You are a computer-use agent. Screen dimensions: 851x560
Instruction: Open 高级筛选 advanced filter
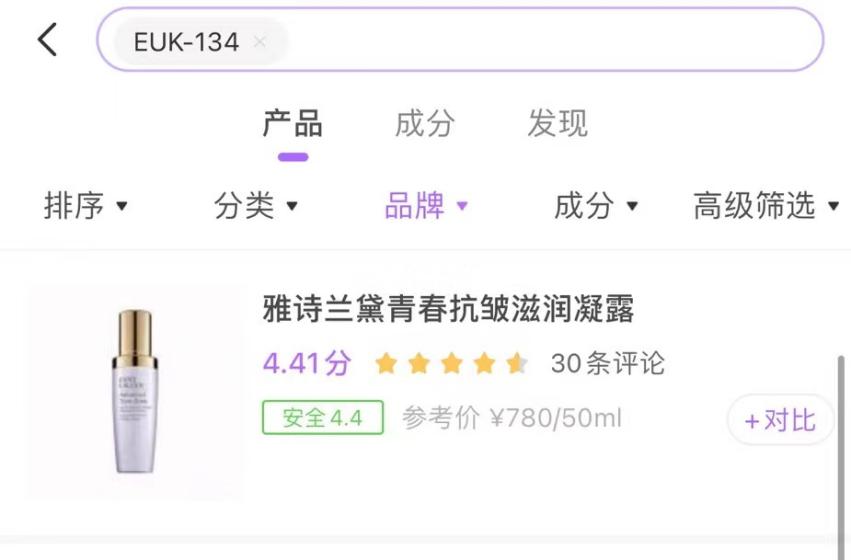click(766, 206)
